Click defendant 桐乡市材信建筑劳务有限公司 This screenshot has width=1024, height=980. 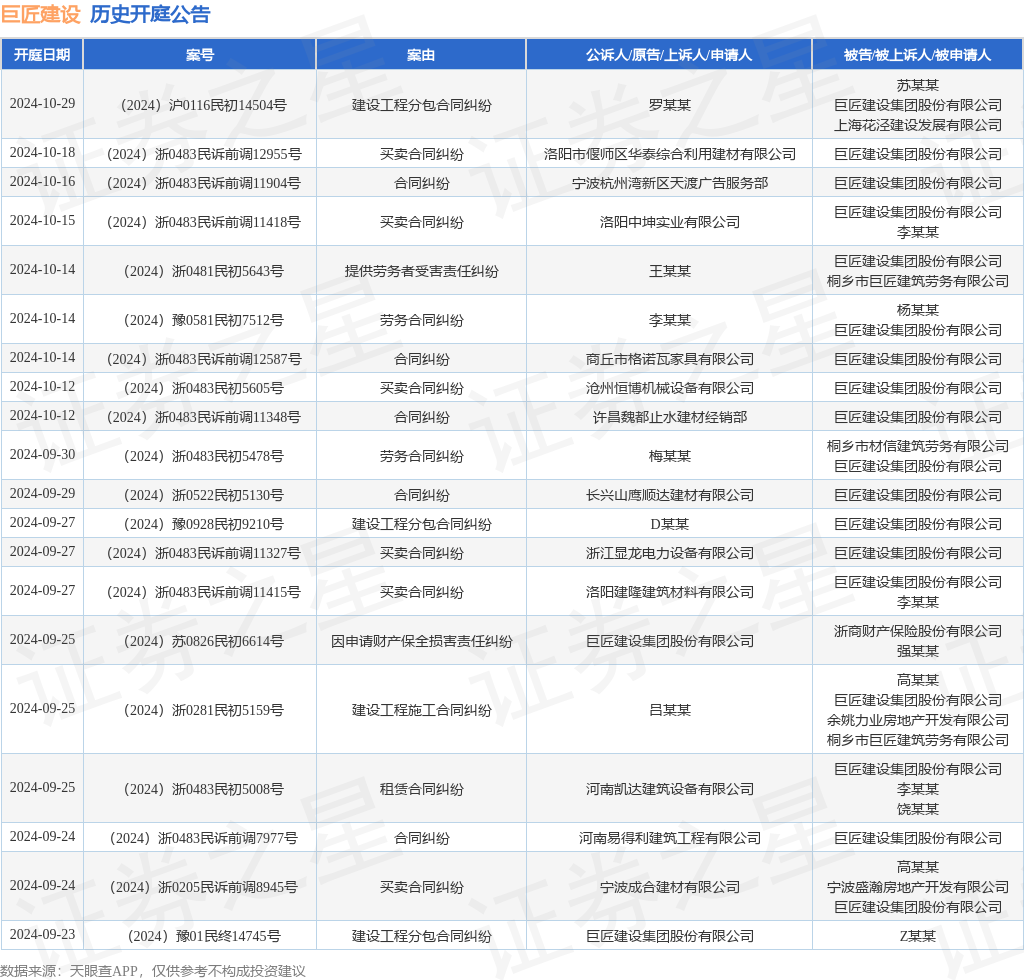[918, 447]
